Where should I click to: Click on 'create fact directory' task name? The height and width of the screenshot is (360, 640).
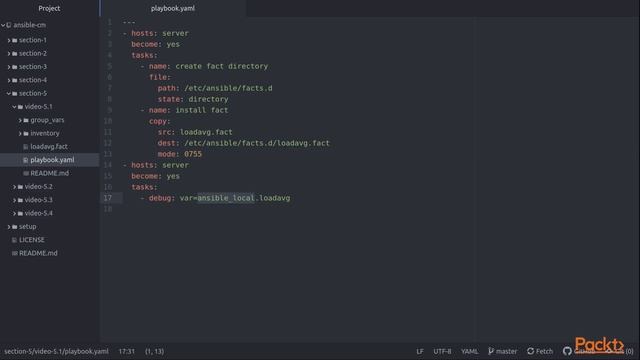pyautogui.click(x=222, y=66)
